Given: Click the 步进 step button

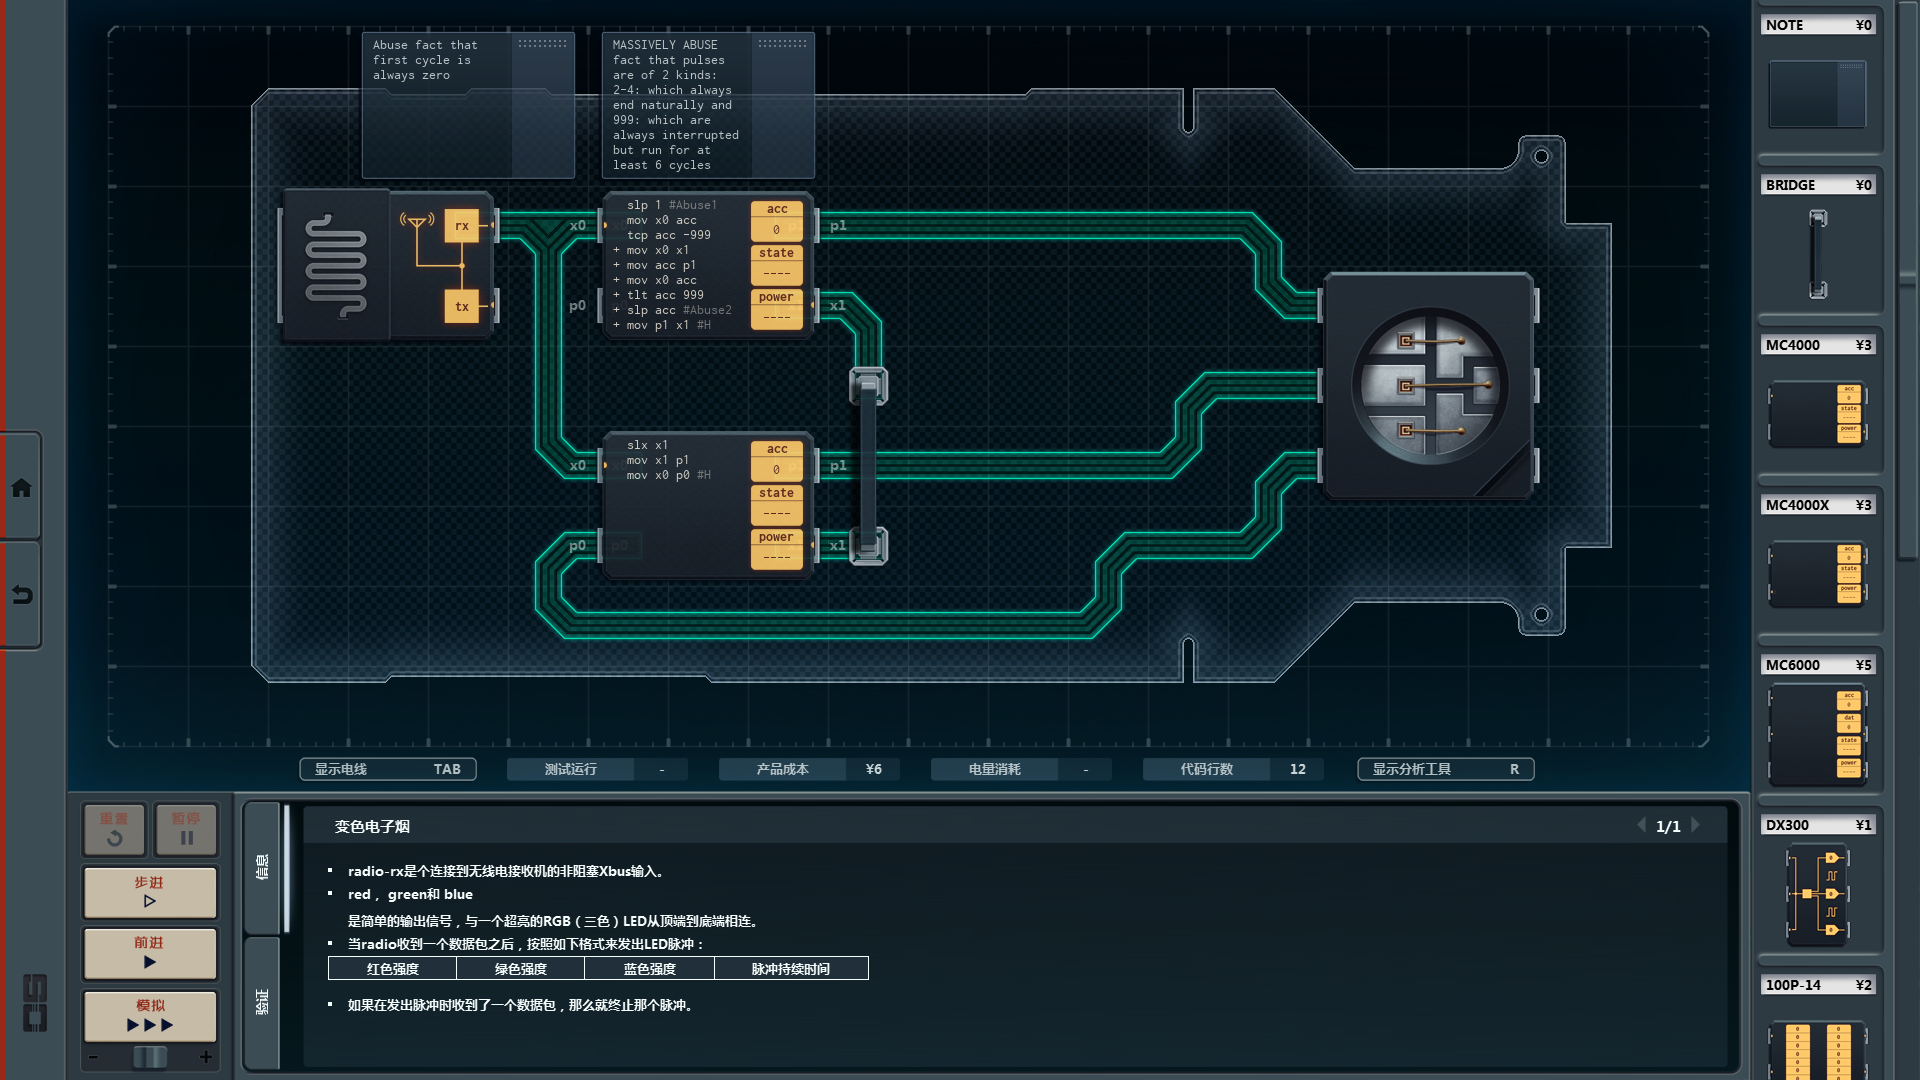Looking at the screenshot, I should (x=150, y=892).
